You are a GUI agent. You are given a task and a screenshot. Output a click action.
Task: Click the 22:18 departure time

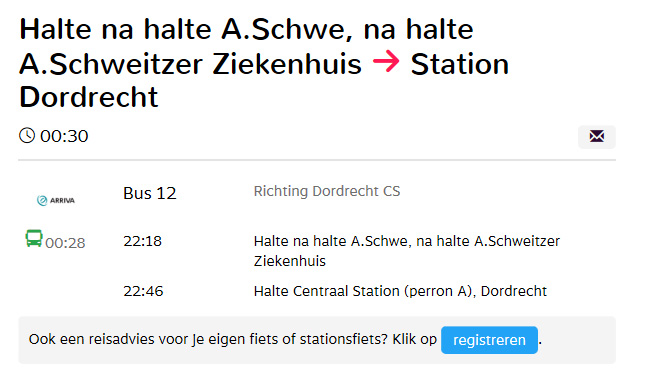click(143, 241)
